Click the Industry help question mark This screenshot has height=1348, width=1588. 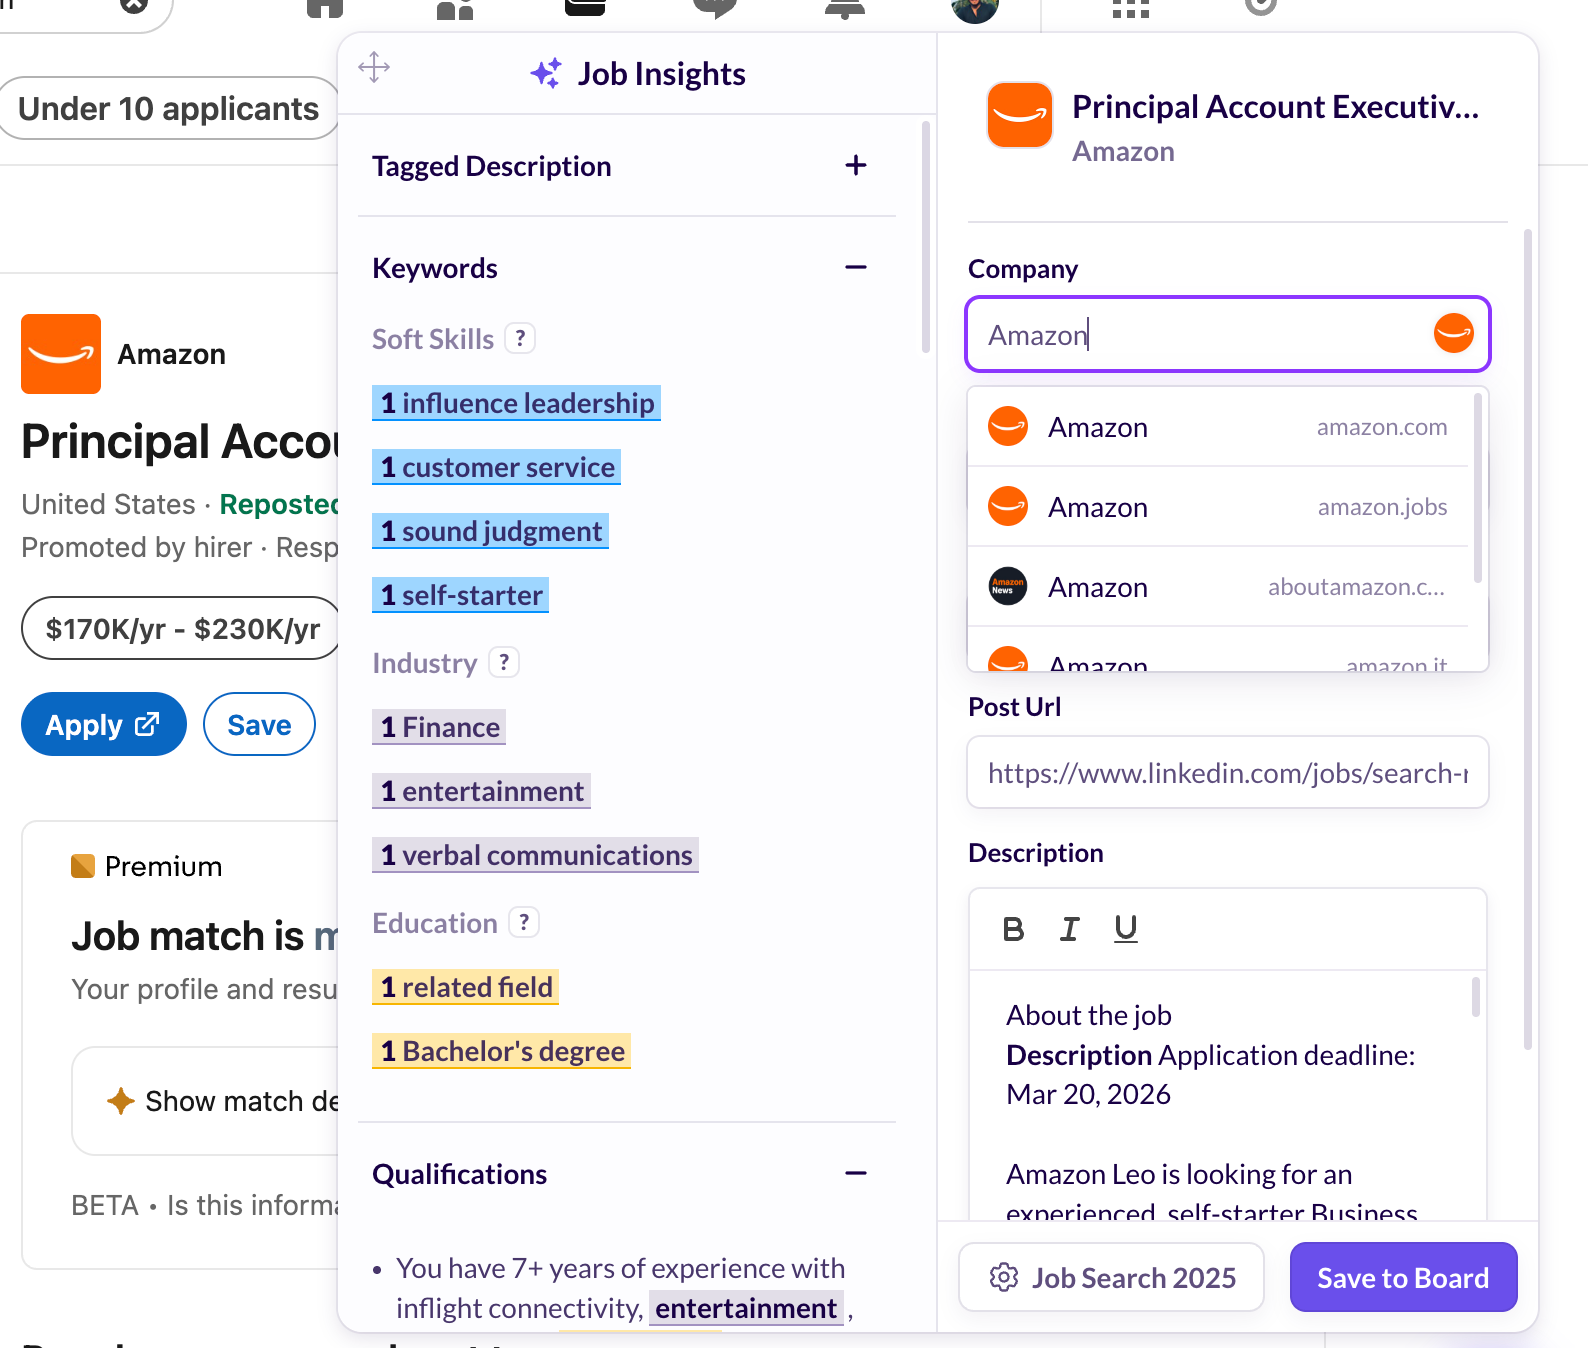point(504,662)
